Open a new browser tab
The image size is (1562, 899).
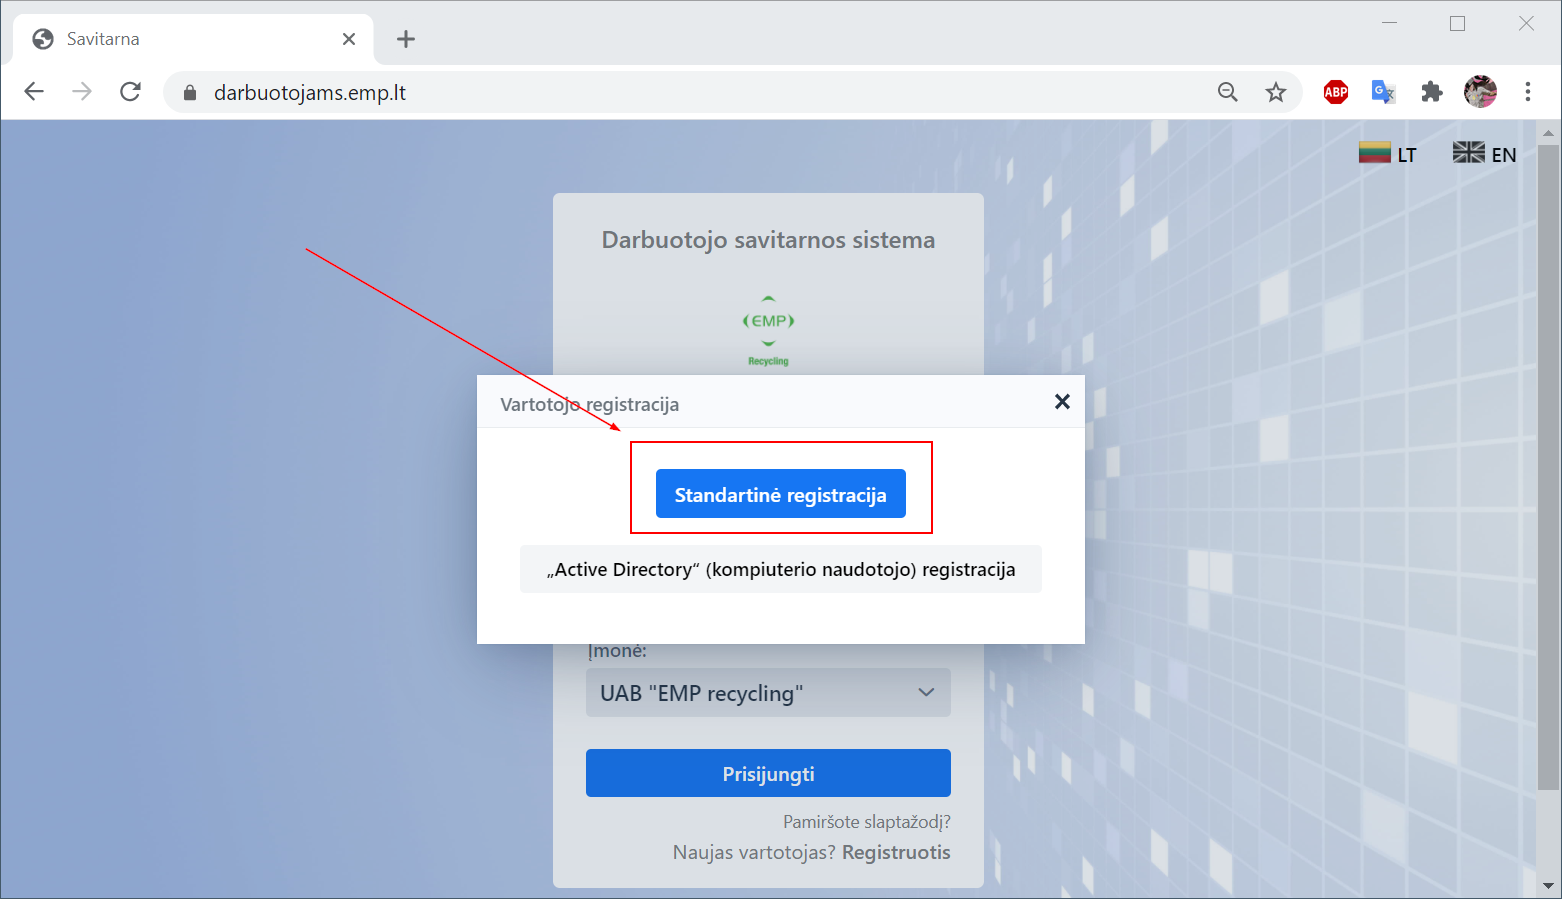[x=405, y=39]
